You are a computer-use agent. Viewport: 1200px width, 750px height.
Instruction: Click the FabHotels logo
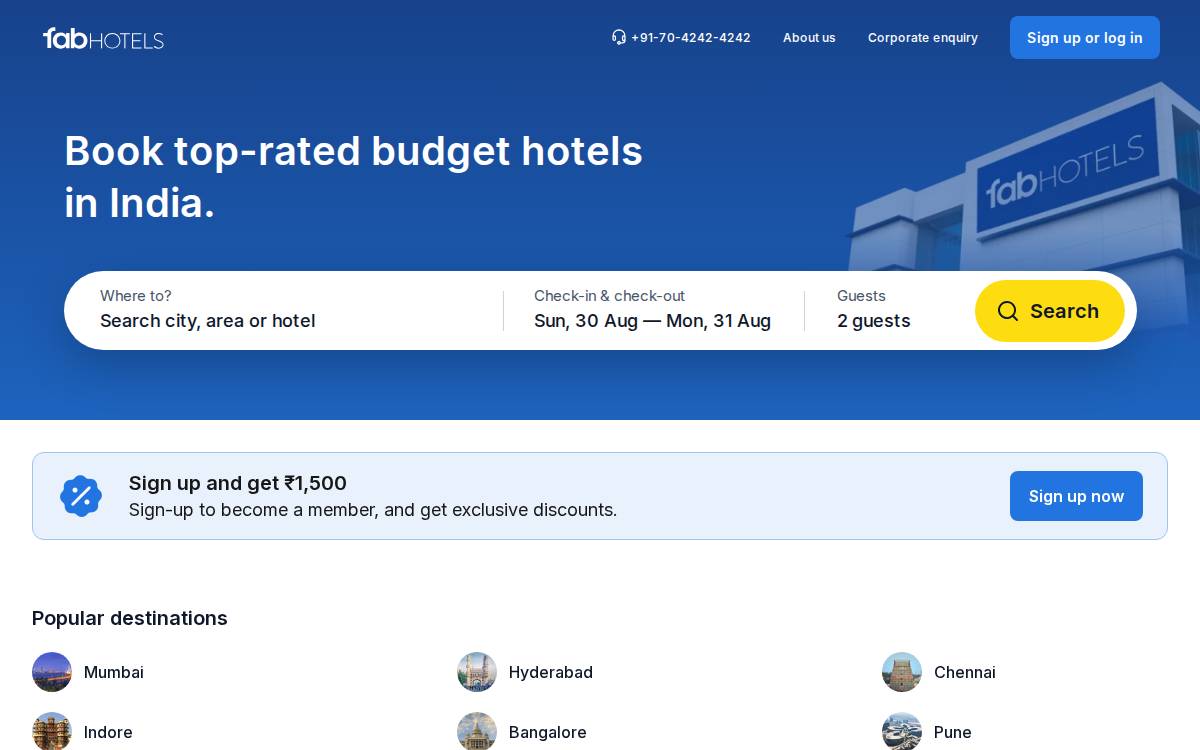click(103, 39)
